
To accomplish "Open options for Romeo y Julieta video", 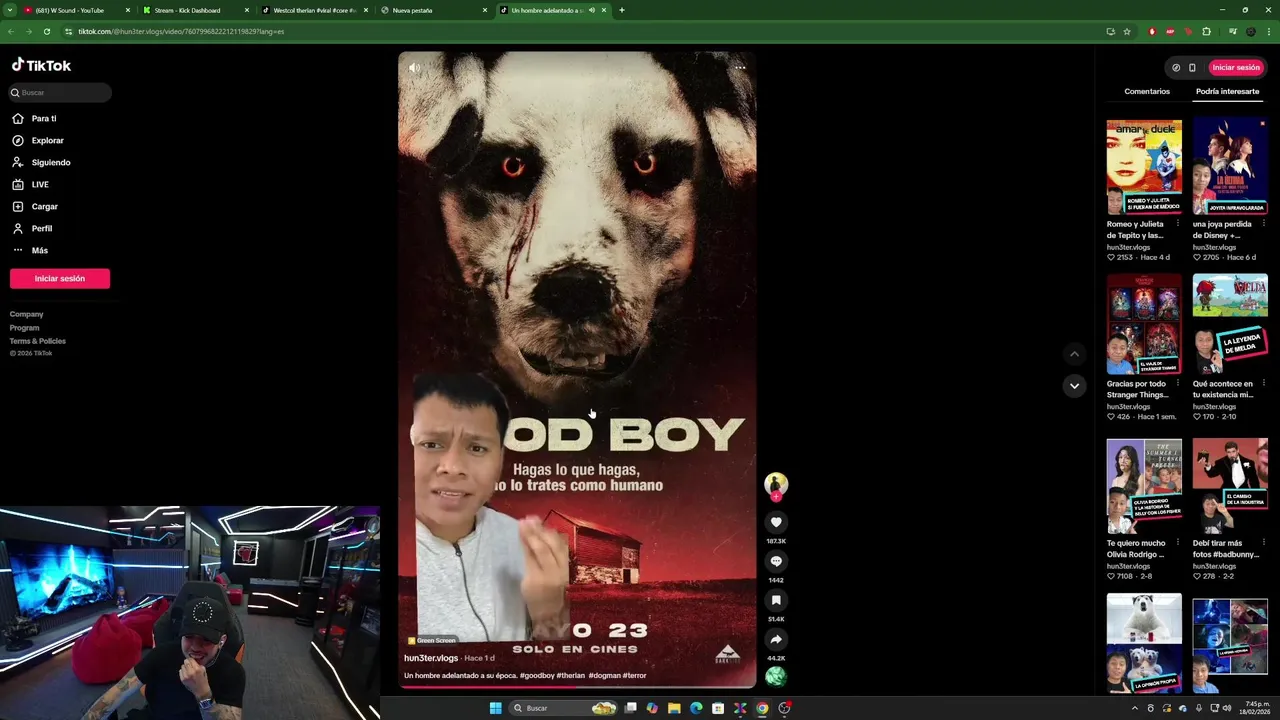I will [1177, 224].
